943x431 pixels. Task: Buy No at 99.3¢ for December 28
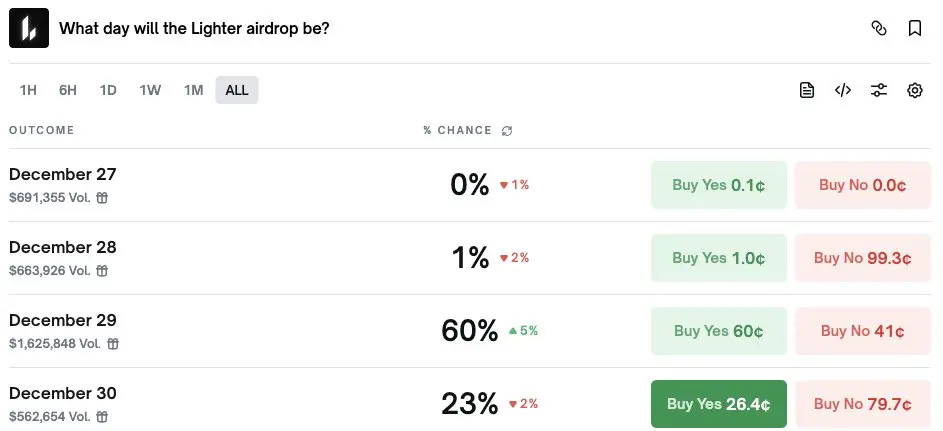(x=862, y=258)
